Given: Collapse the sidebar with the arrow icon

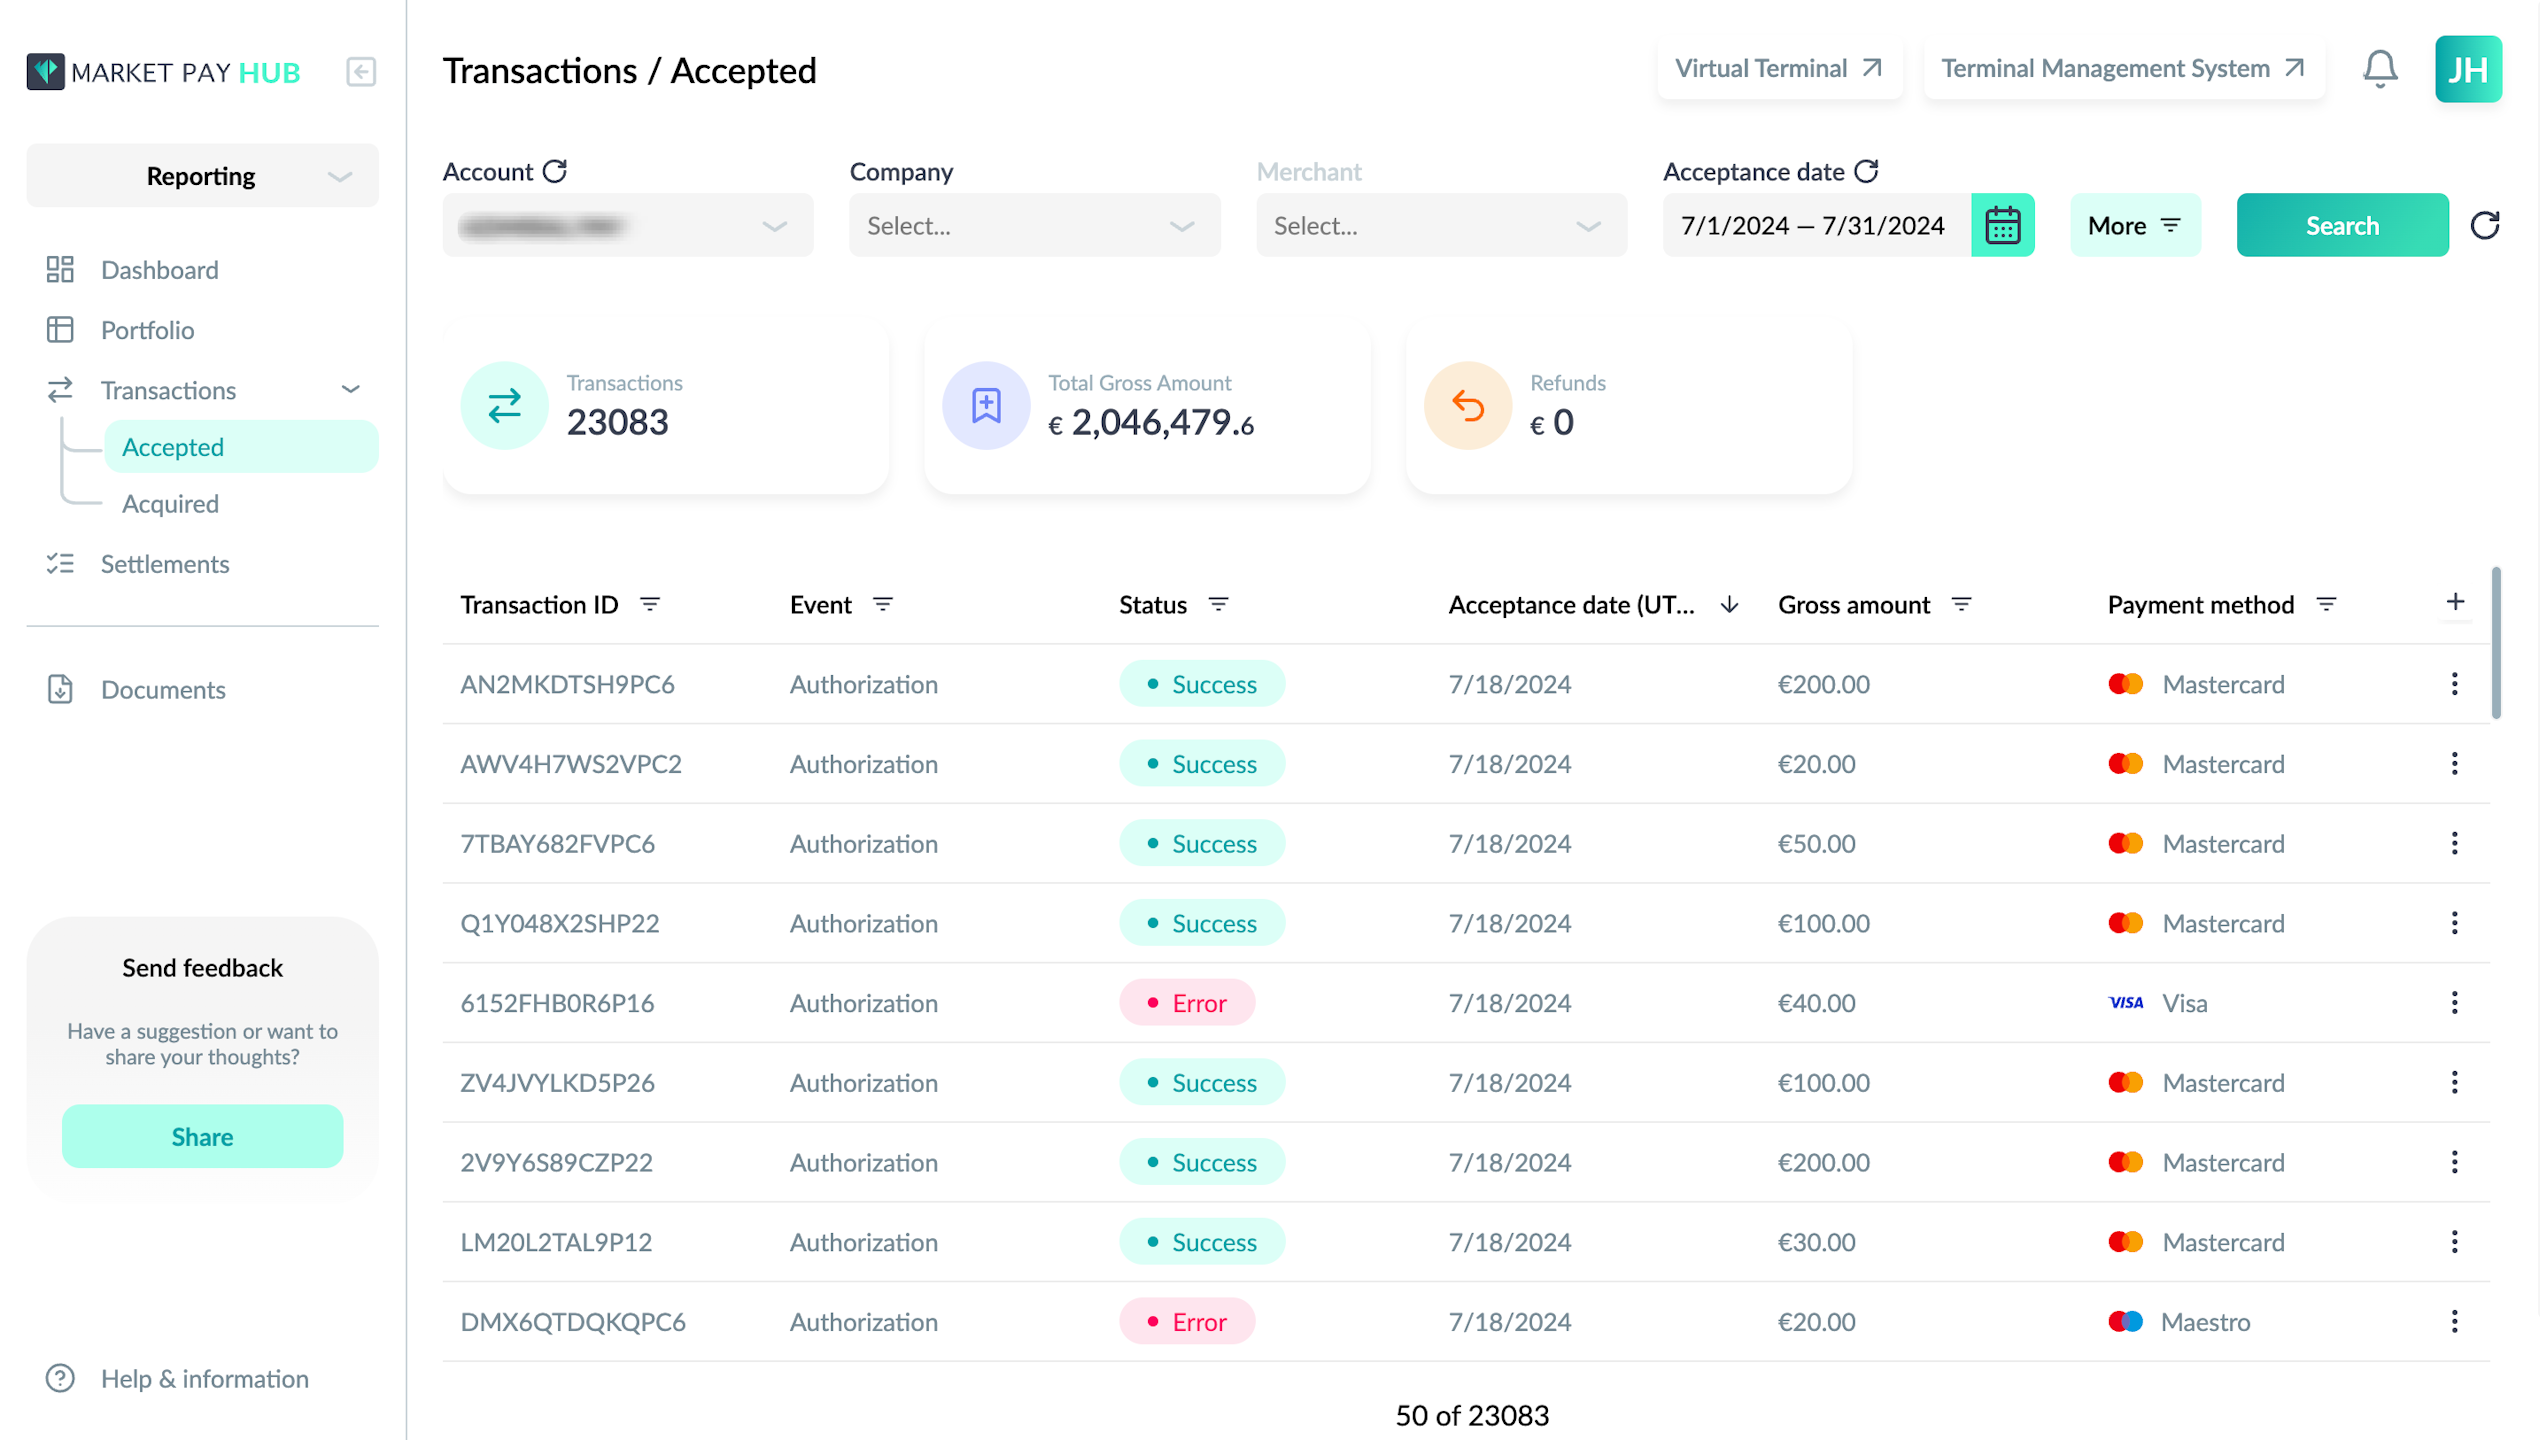Looking at the screenshot, I should click(x=361, y=72).
